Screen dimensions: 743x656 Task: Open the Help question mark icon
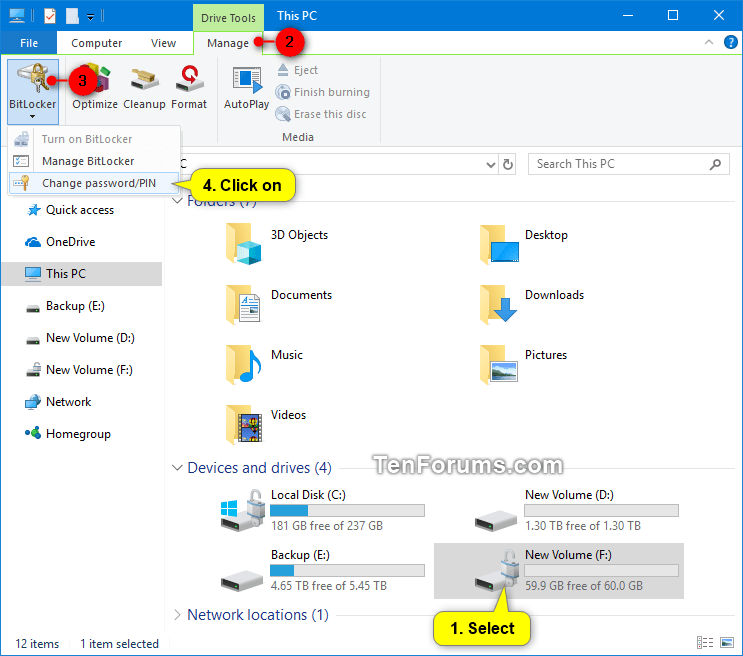pos(731,42)
